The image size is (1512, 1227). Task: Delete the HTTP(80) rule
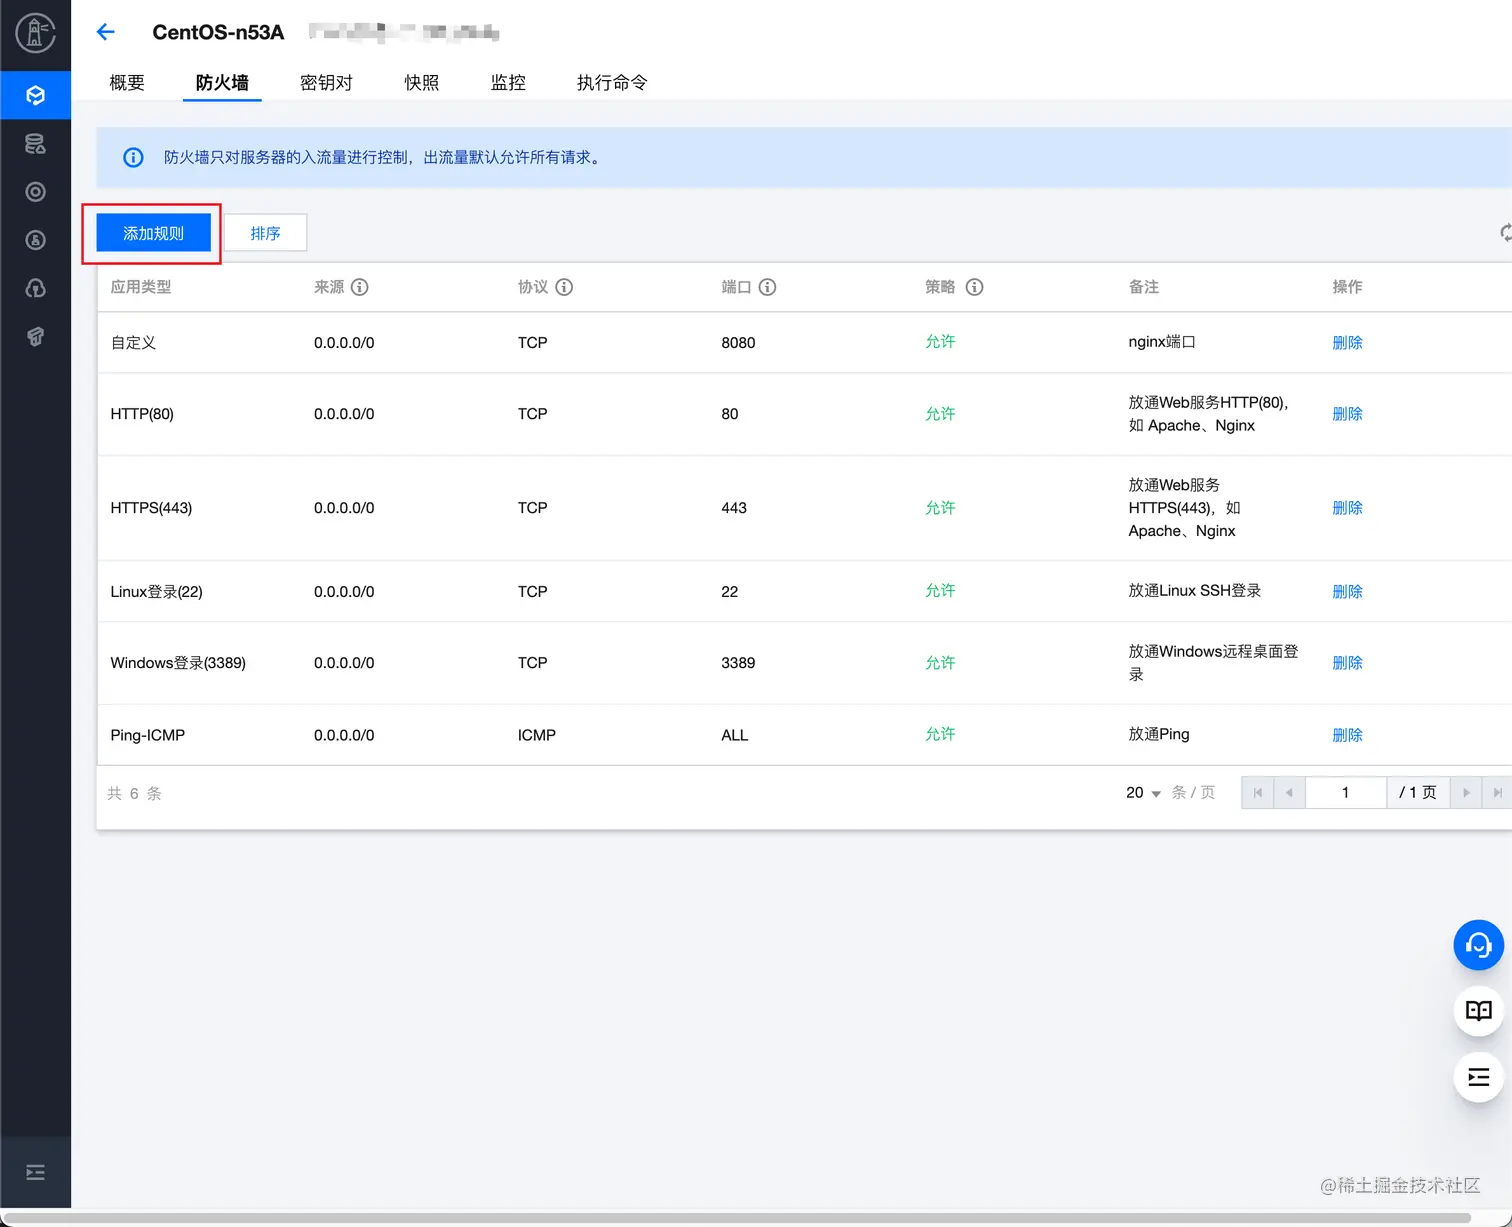[1347, 414]
